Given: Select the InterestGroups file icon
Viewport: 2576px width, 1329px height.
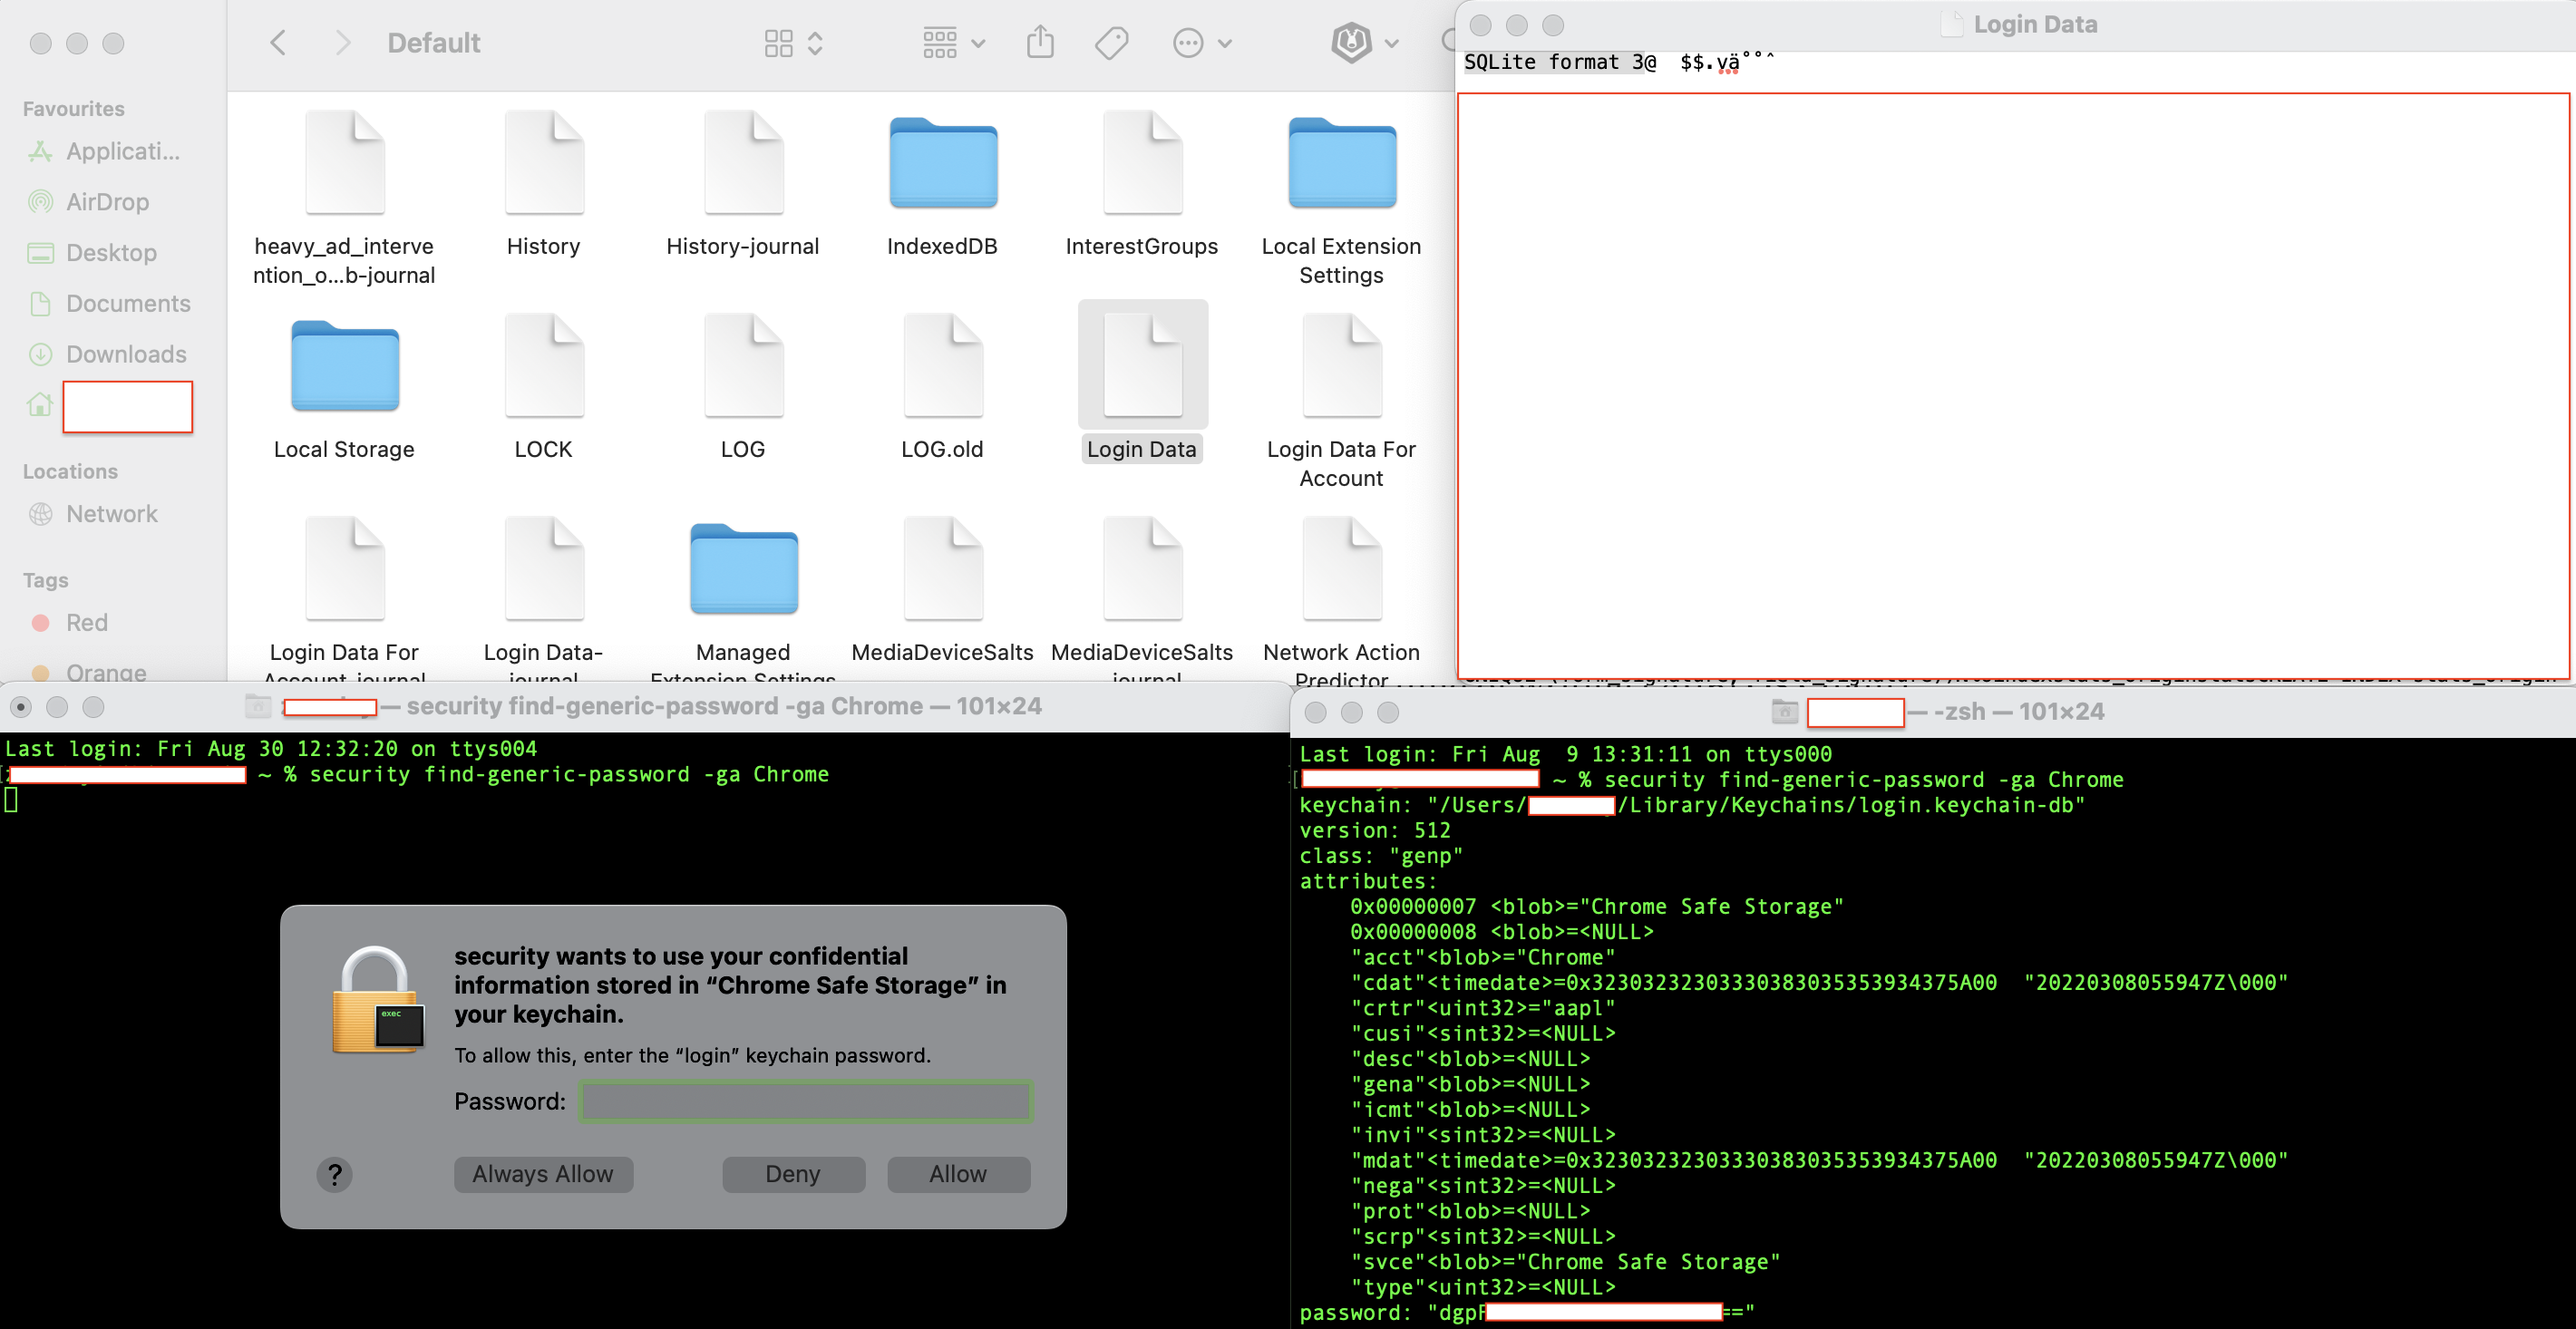Looking at the screenshot, I should coord(1142,162).
